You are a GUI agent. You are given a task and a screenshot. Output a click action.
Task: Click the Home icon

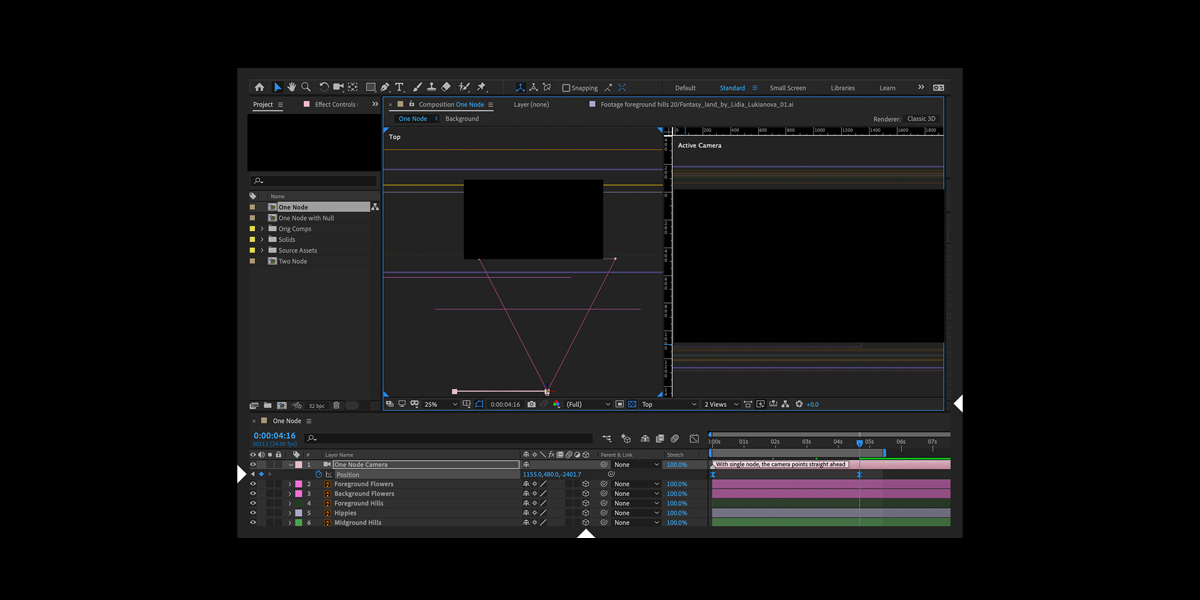[x=259, y=88]
